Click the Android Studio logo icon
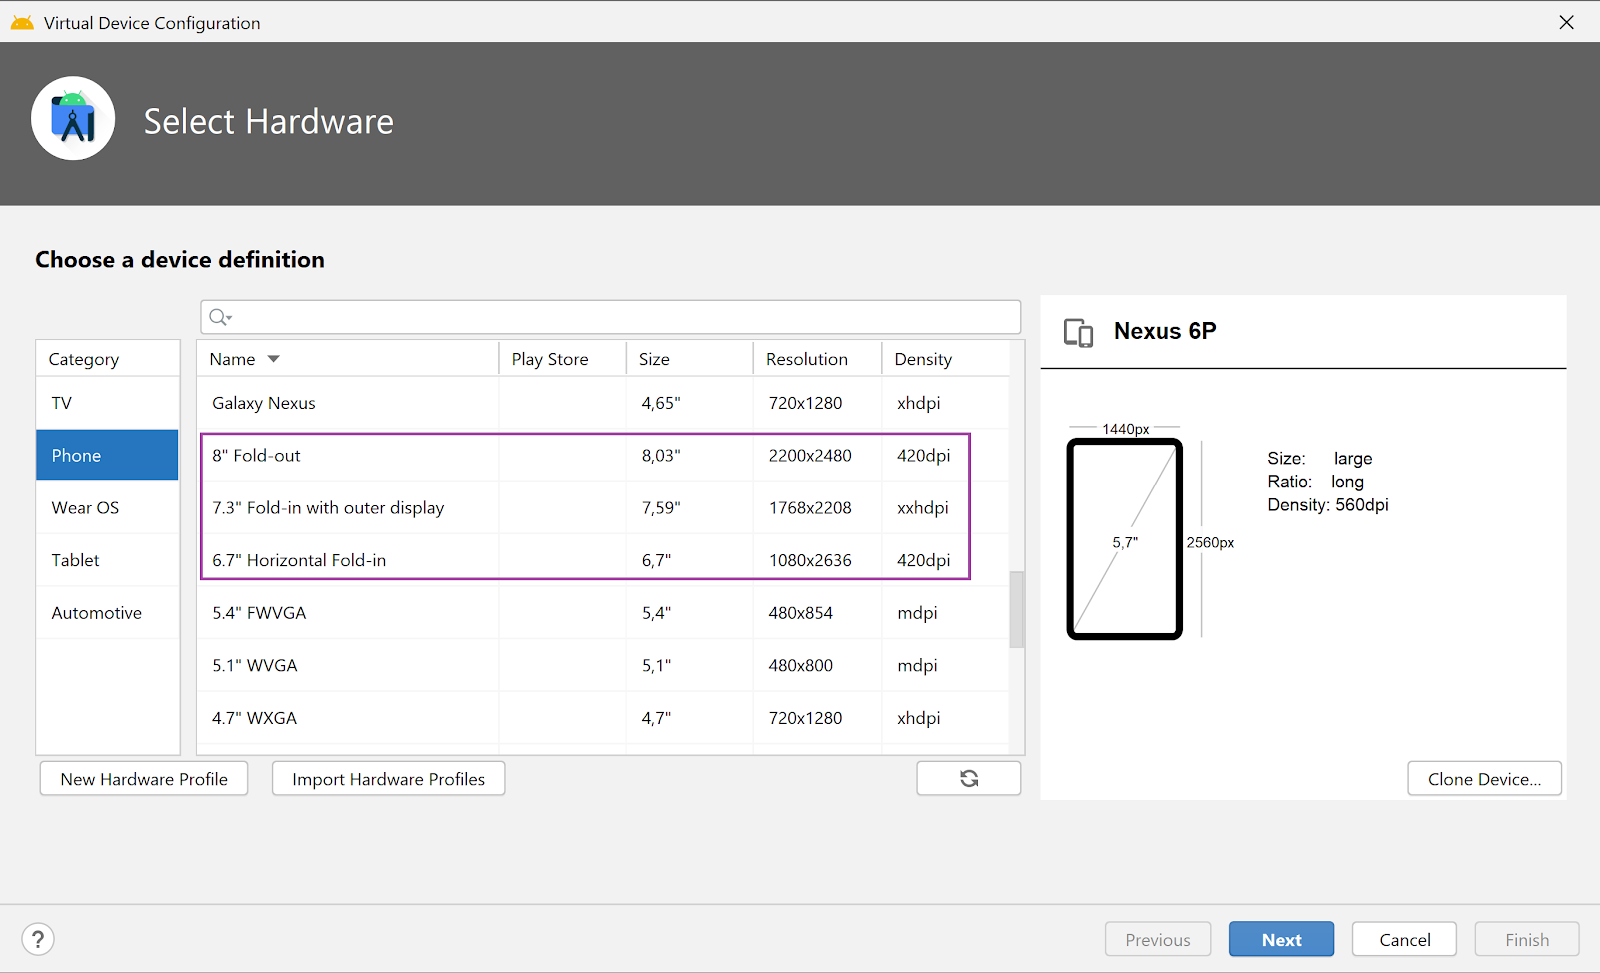Viewport: 1600px width, 973px height. pos(73,119)
